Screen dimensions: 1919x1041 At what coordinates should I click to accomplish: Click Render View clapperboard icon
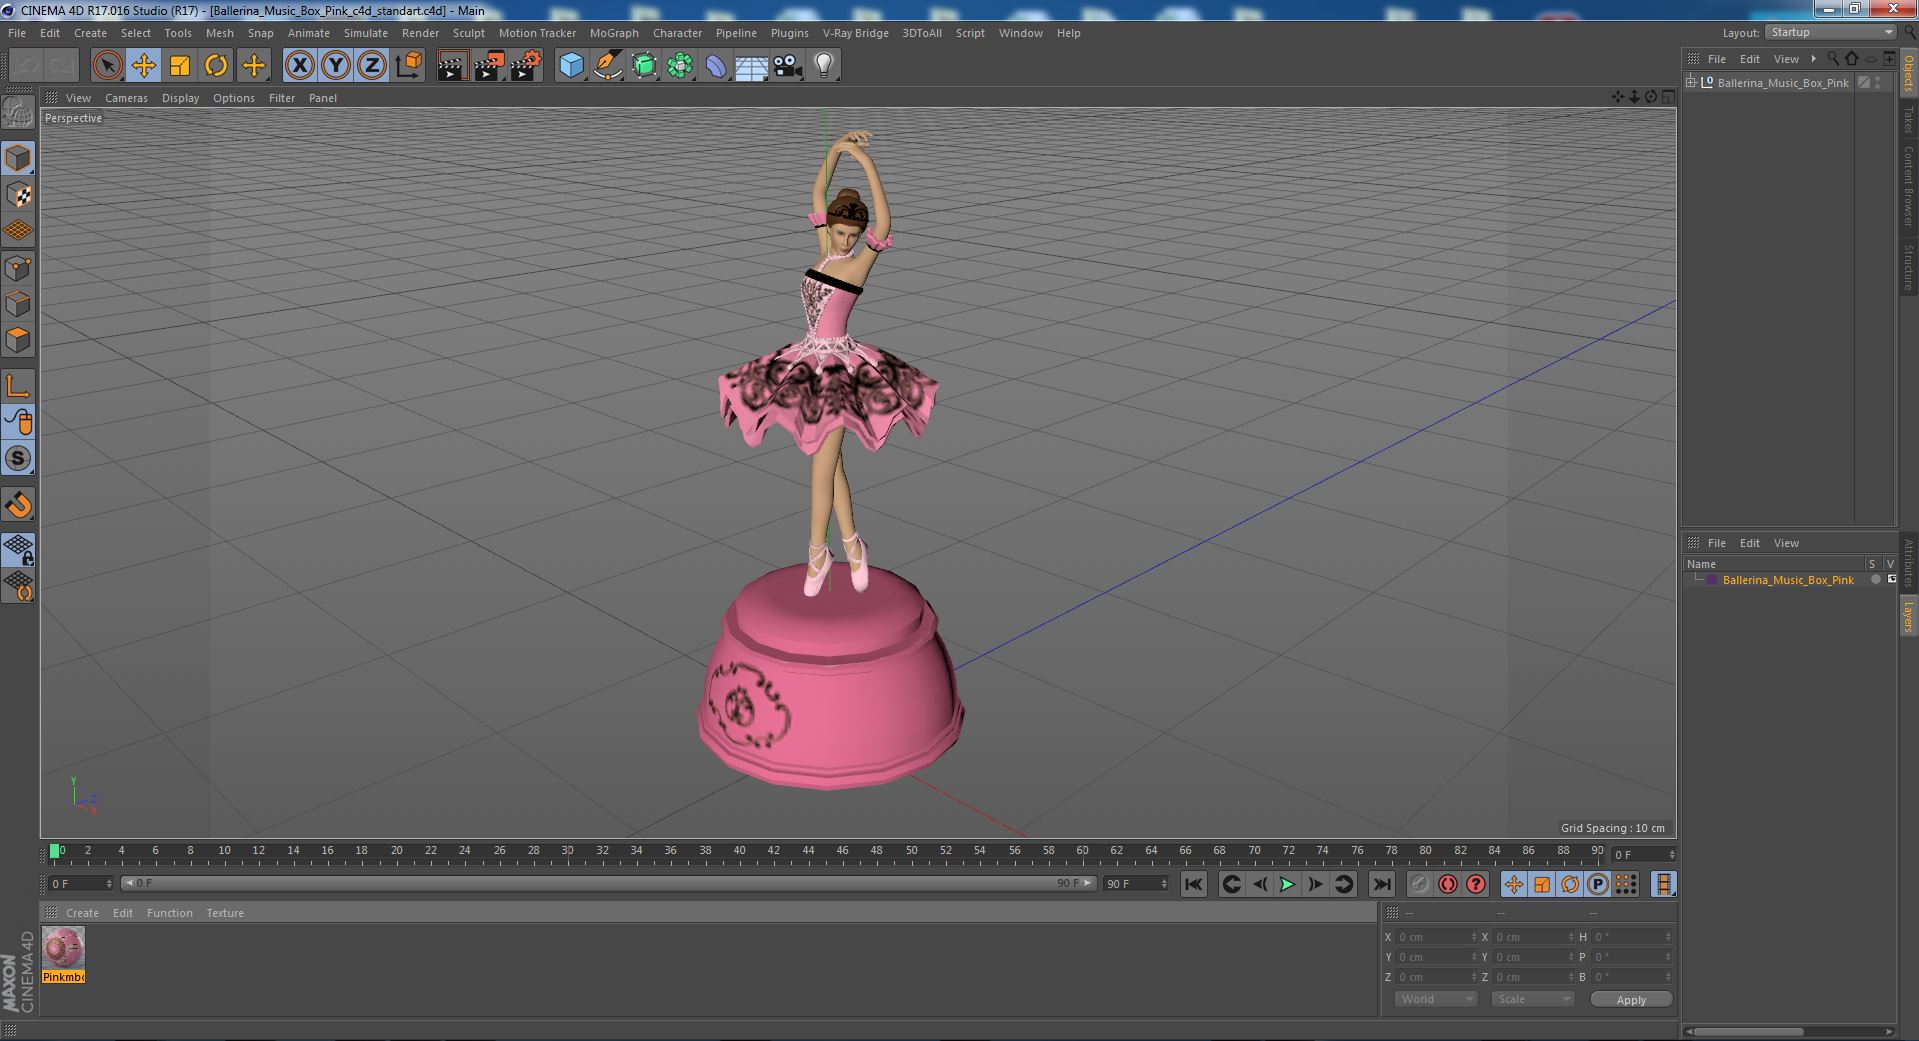(452, 66)
